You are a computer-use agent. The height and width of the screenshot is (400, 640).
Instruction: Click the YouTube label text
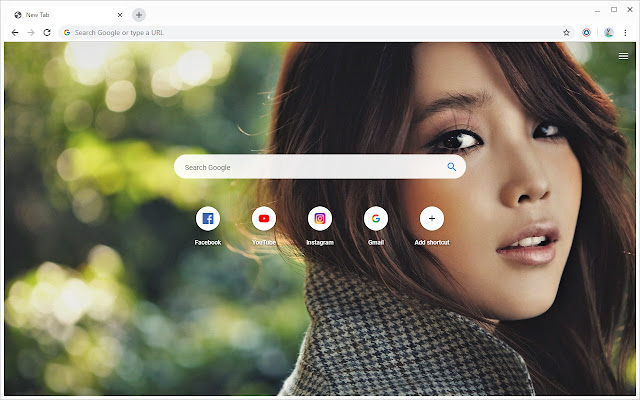(x=264, y=242)
